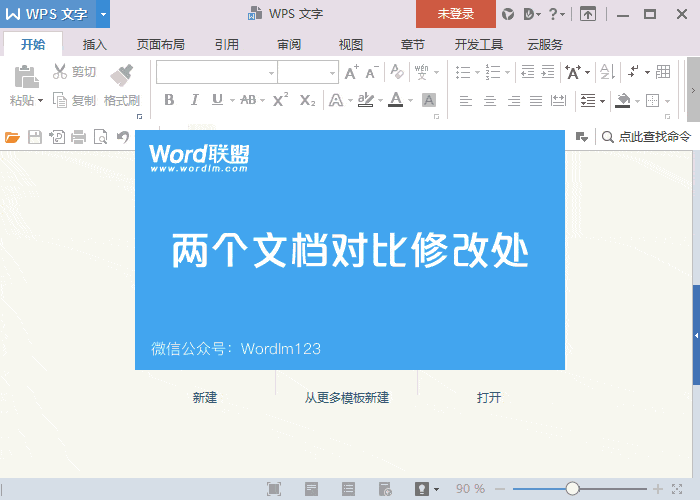The width and height of the screenshot is (700, 500).
Task: Increase font size with A+ icon
Action: (x=351, y=72)
